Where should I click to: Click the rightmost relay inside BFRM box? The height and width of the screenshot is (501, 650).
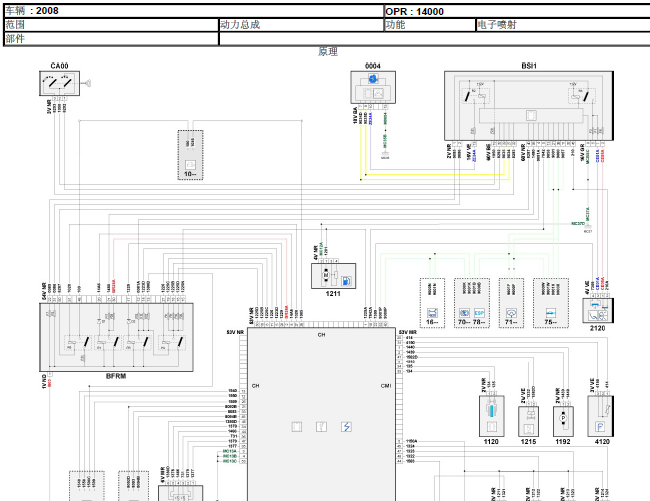point(172,343)
